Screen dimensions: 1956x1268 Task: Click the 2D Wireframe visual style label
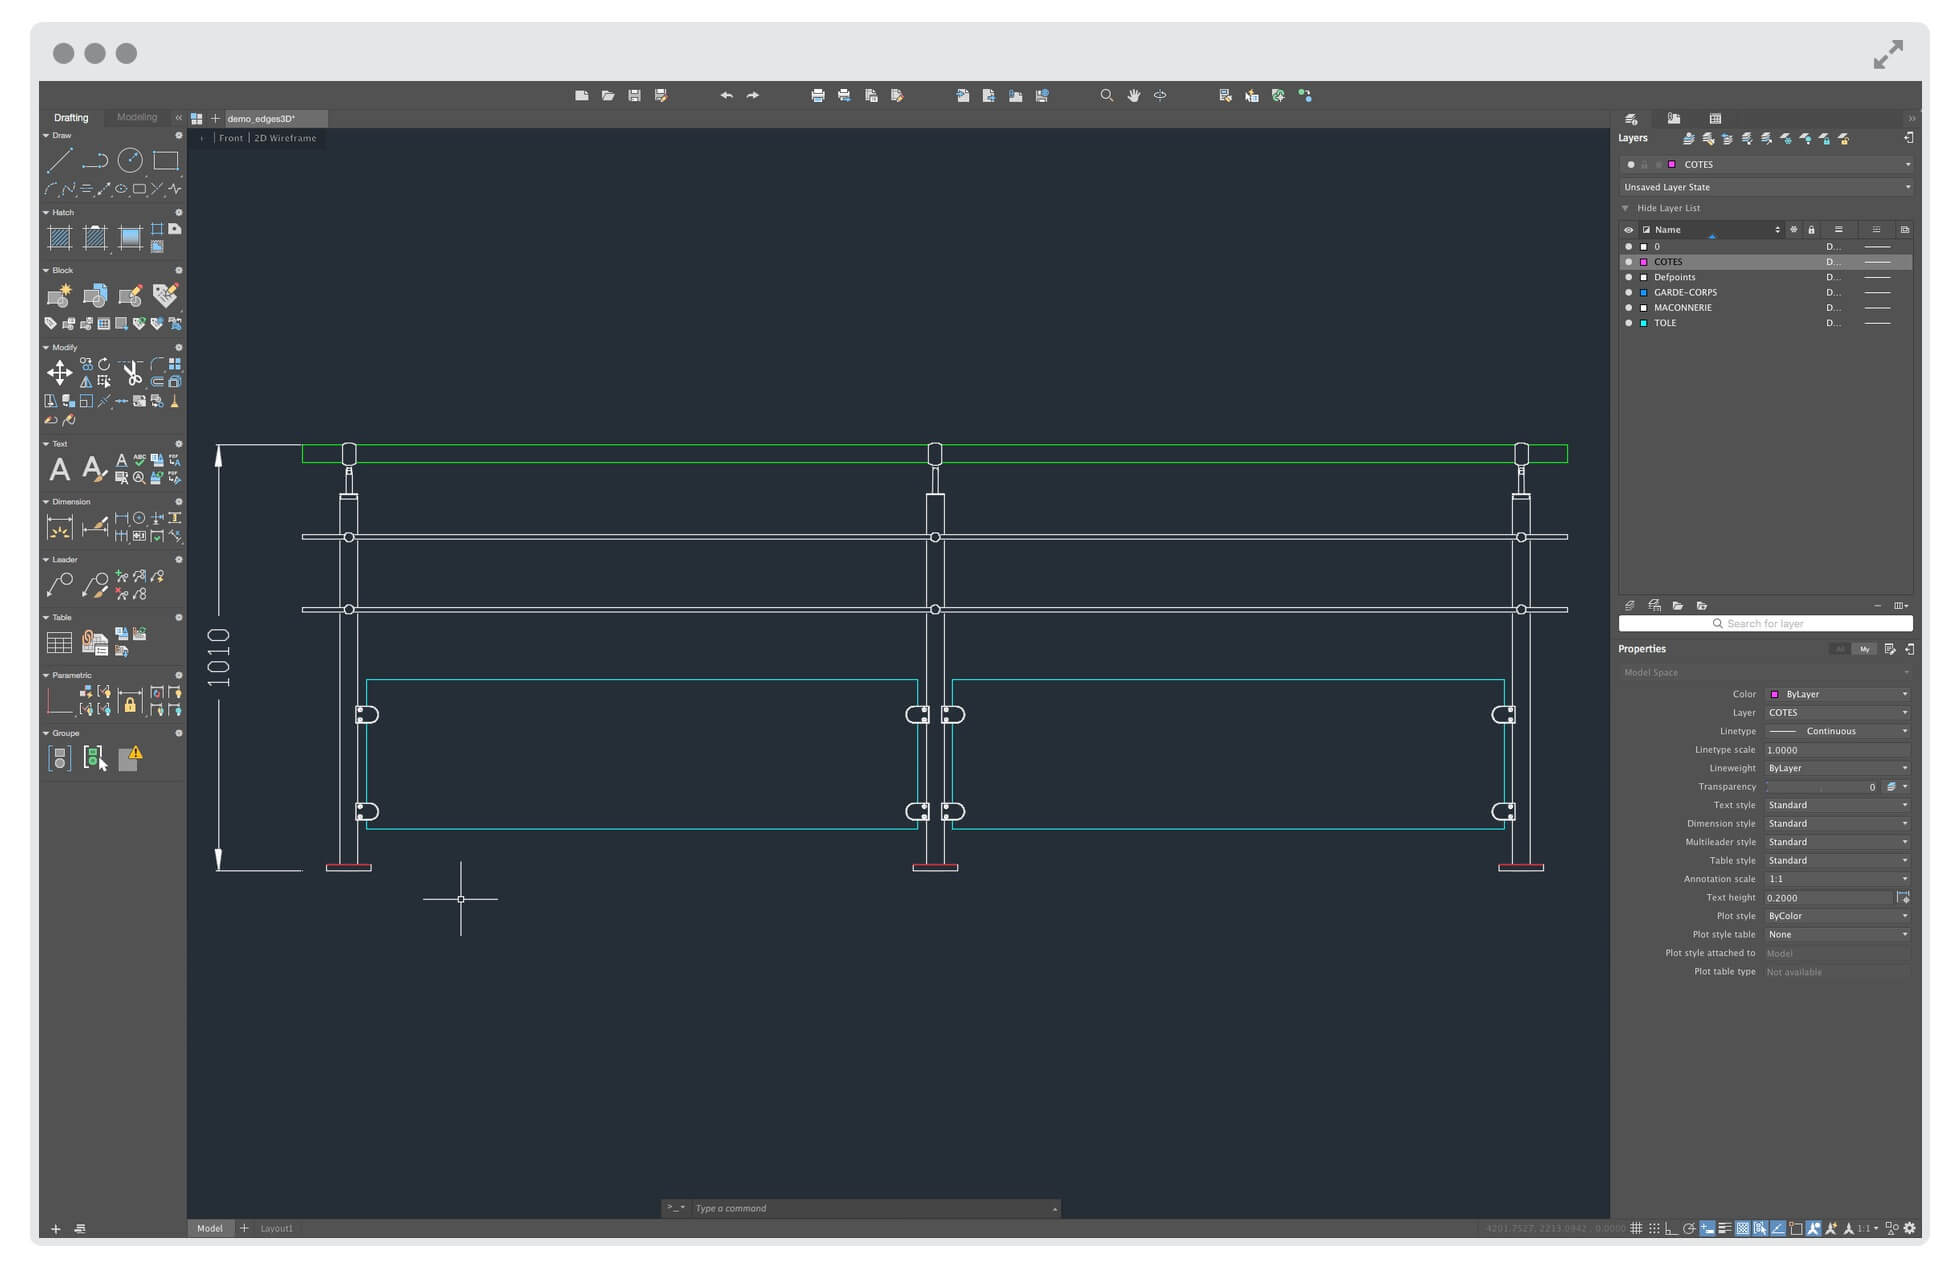[x=285, y=138]
